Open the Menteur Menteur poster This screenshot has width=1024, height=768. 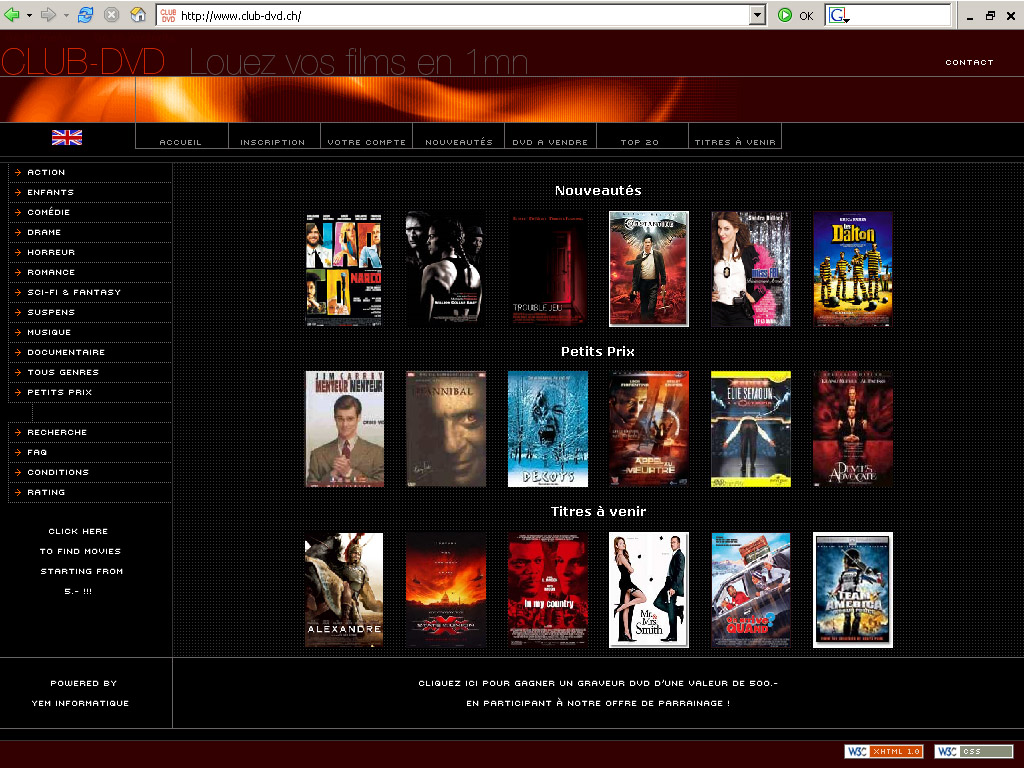click(x=344, y=429)
